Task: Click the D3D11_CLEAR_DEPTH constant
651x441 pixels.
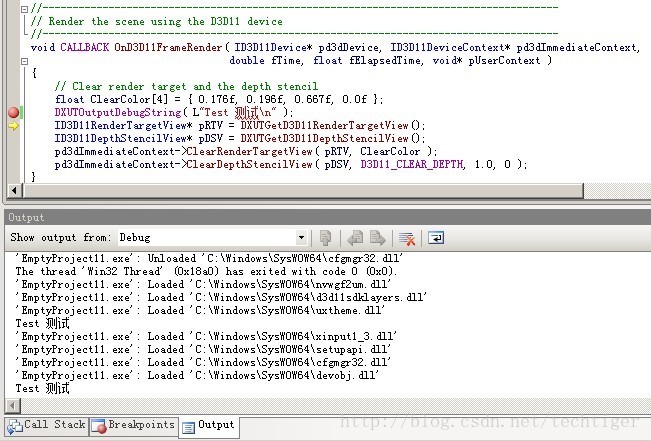Action: pos(411,164)
